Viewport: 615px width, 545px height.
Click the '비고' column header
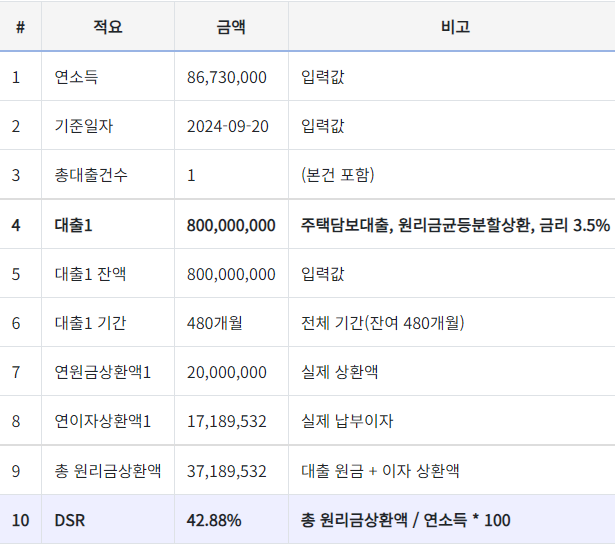point(455,27)
